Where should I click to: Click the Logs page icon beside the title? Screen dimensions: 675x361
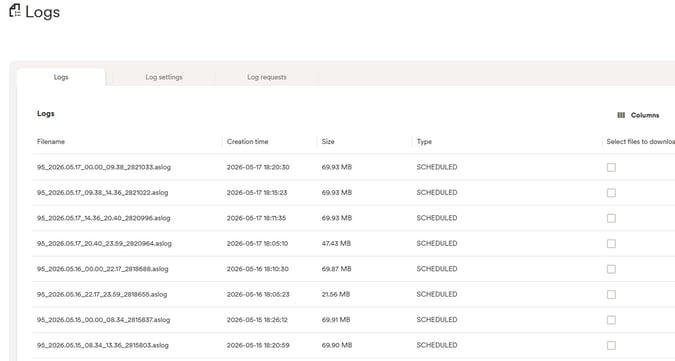[x=15, y=11]
